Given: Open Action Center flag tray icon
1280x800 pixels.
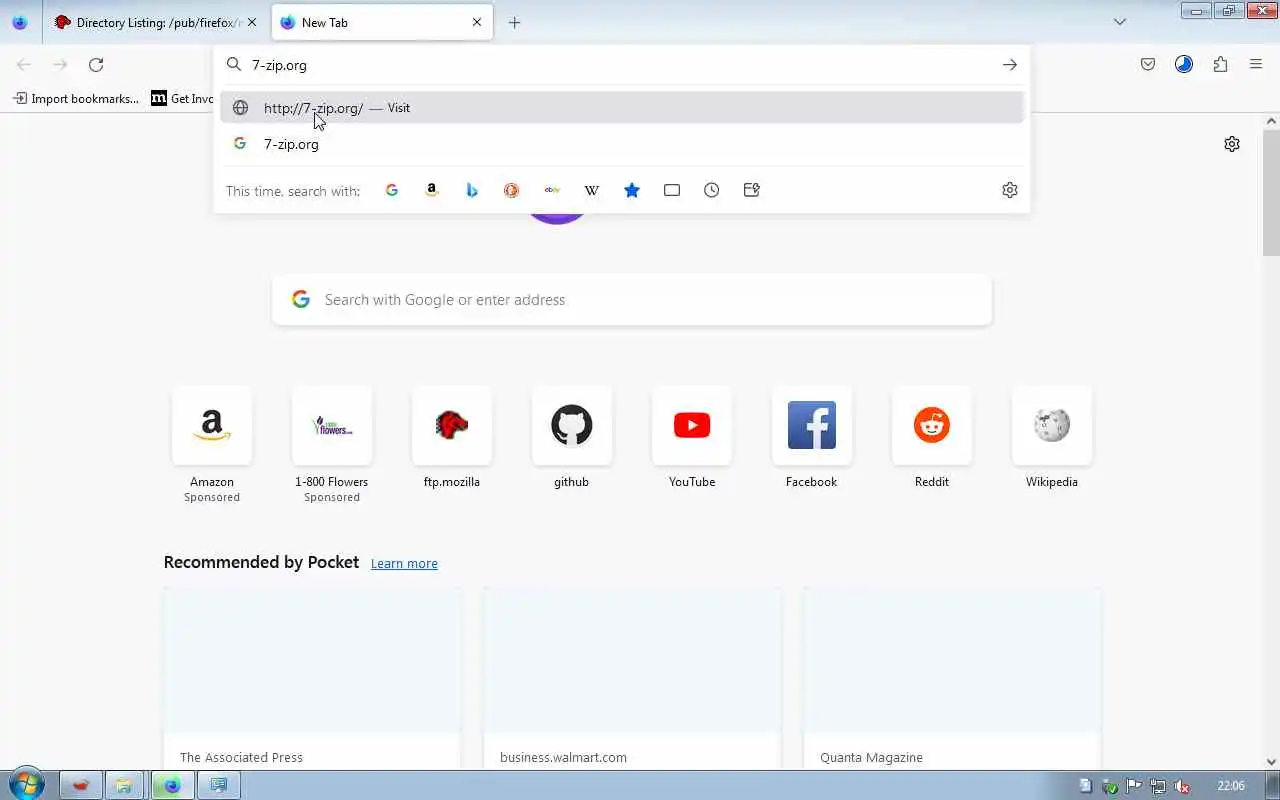Looking at the screenshot, I should coord(1134,786).
